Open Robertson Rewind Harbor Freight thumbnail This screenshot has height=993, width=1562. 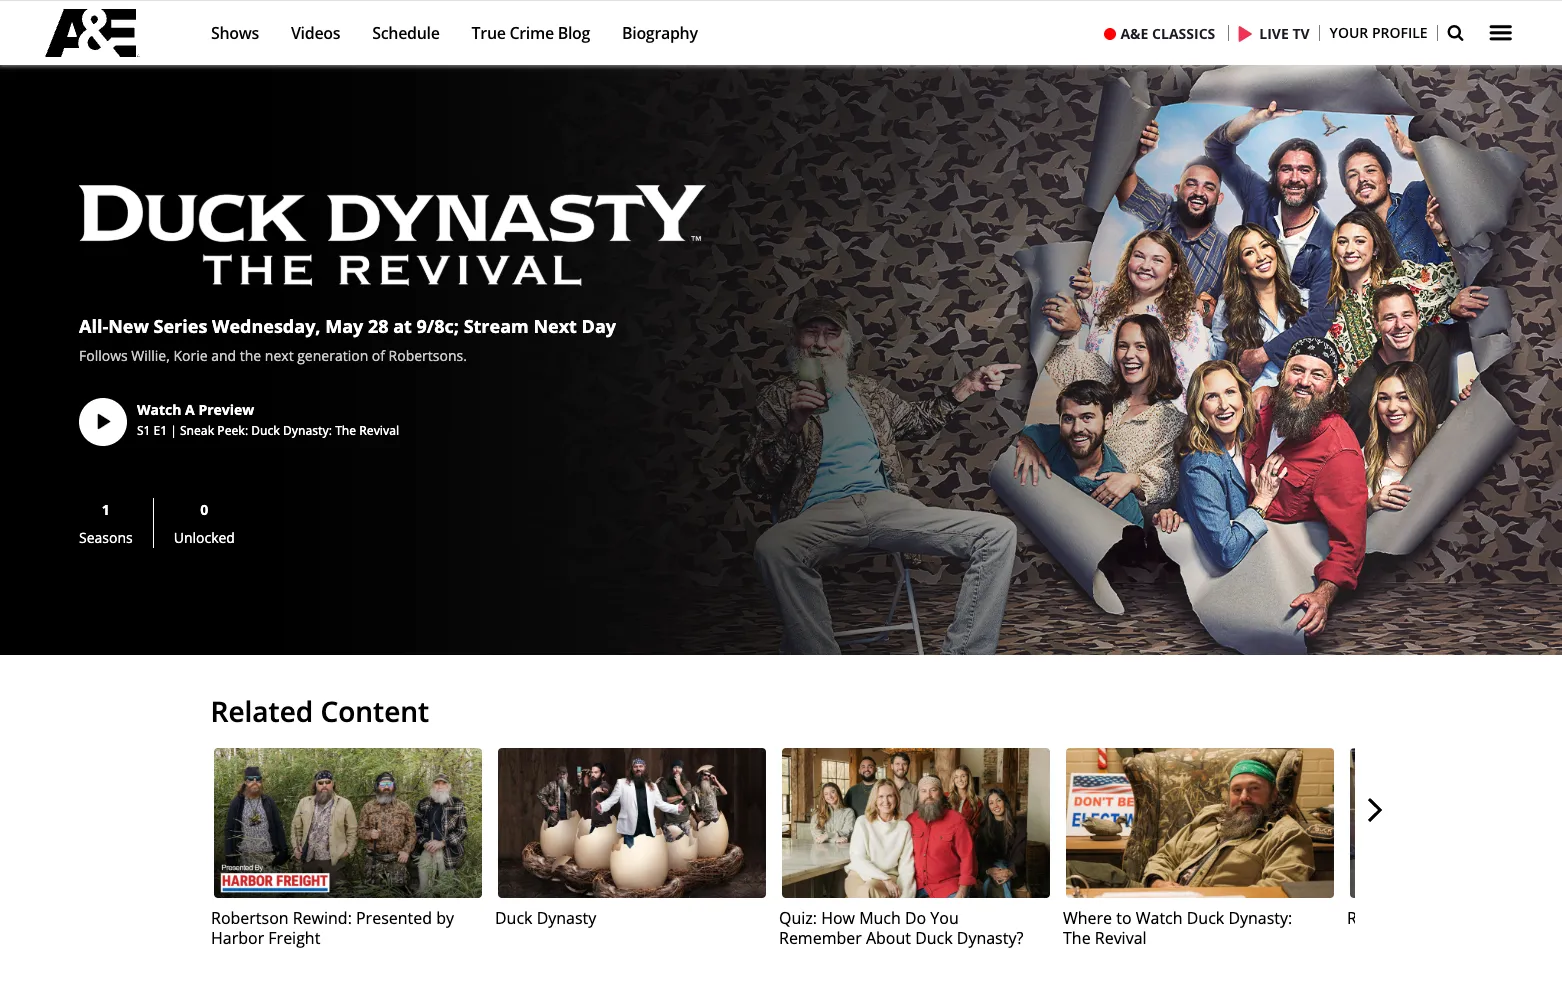coord(348,823)
